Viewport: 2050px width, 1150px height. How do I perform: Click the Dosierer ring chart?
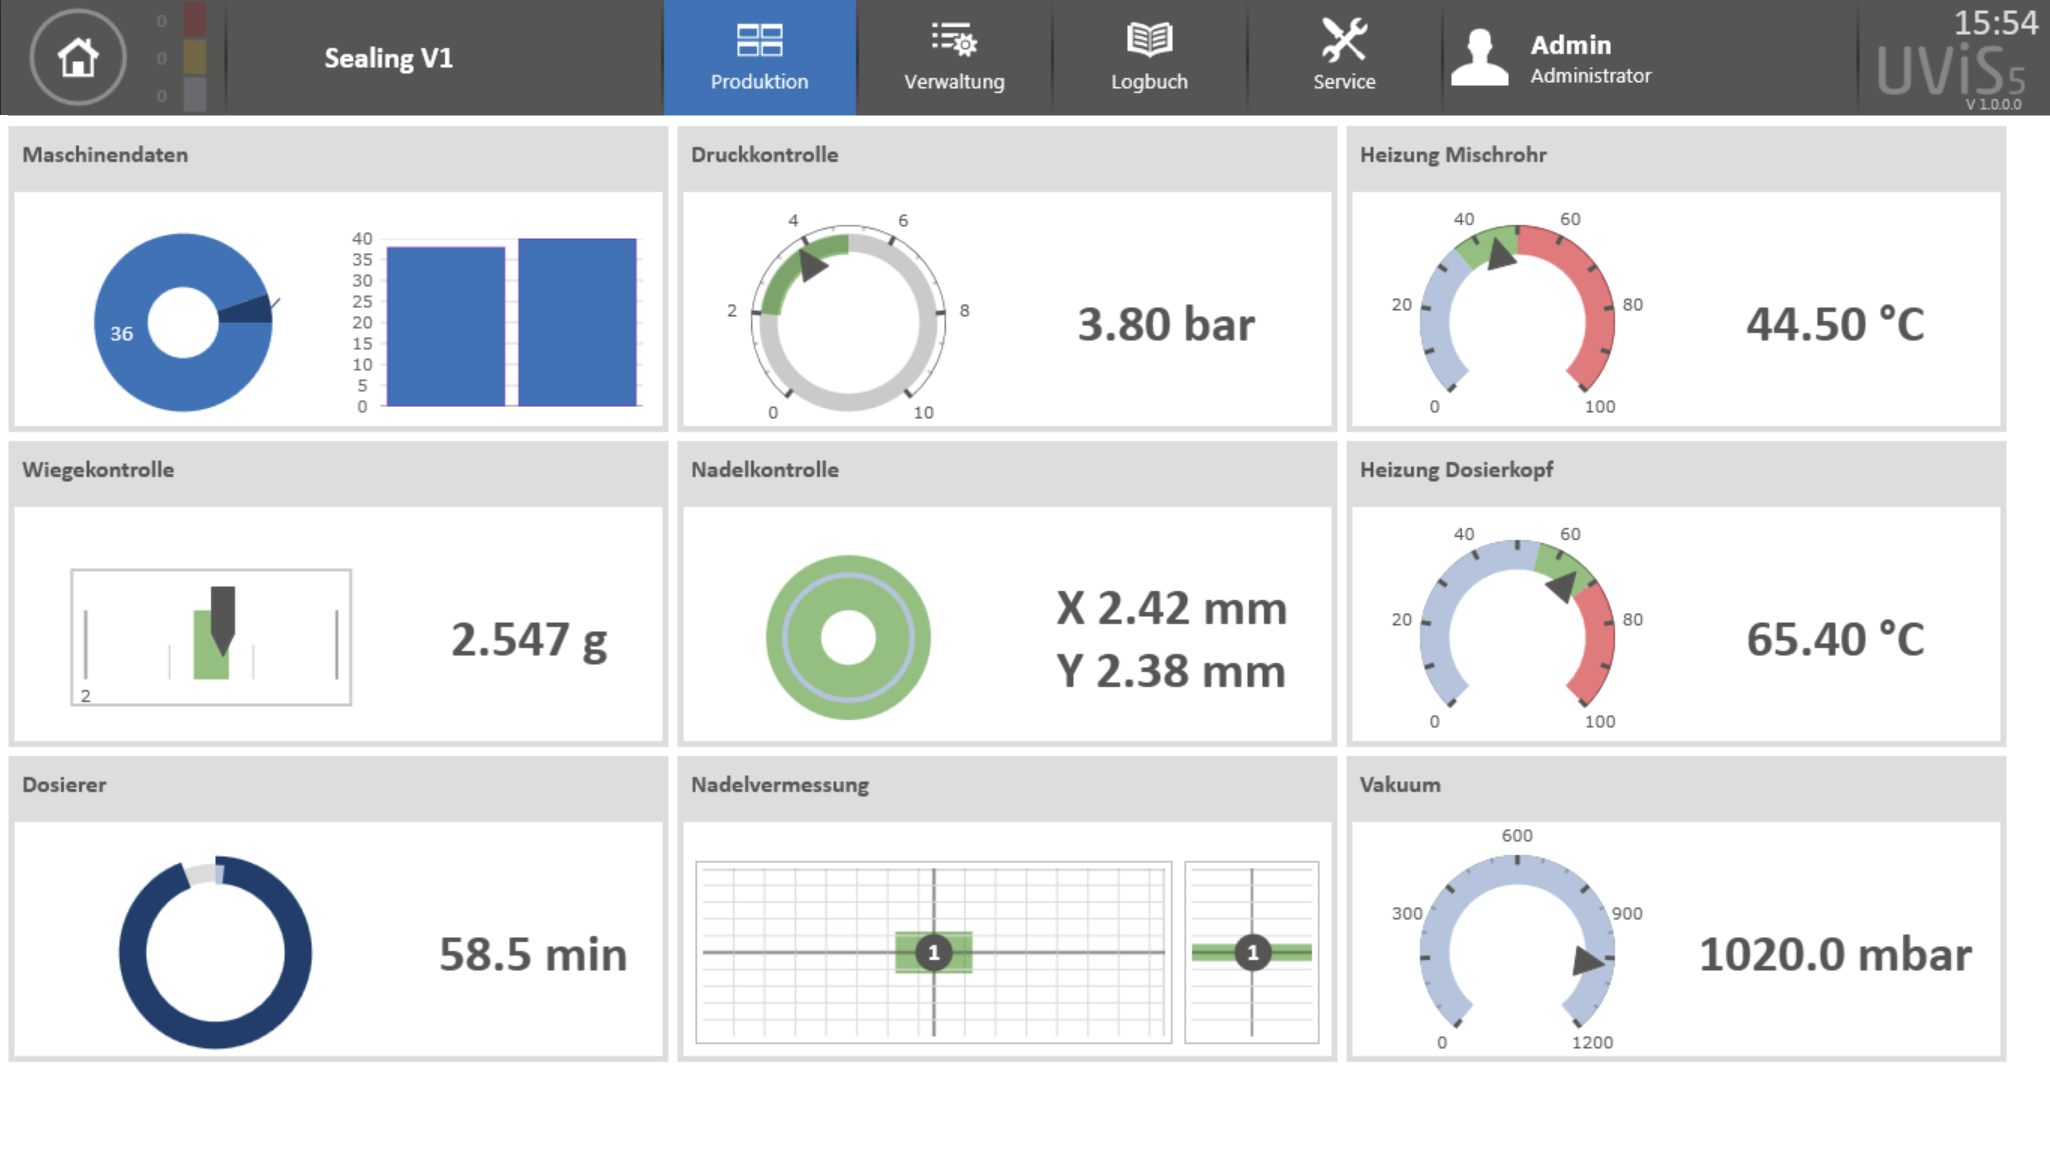coord(214,952)
